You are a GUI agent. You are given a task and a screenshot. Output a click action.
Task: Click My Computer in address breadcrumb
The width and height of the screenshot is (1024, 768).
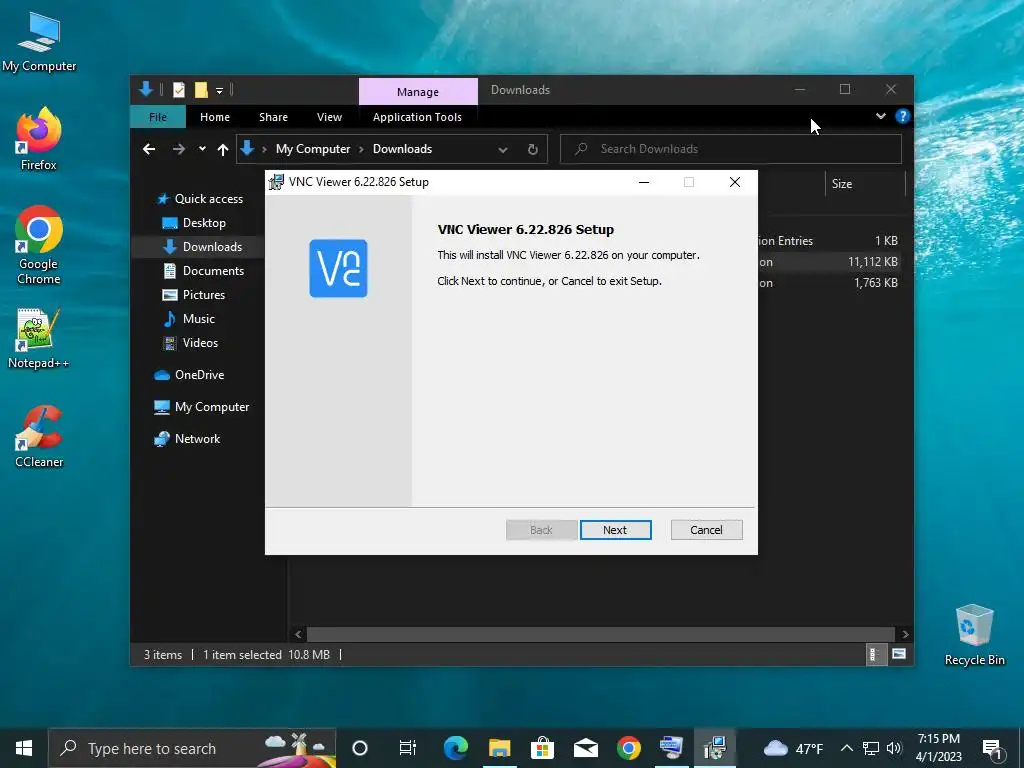[313, 149]
